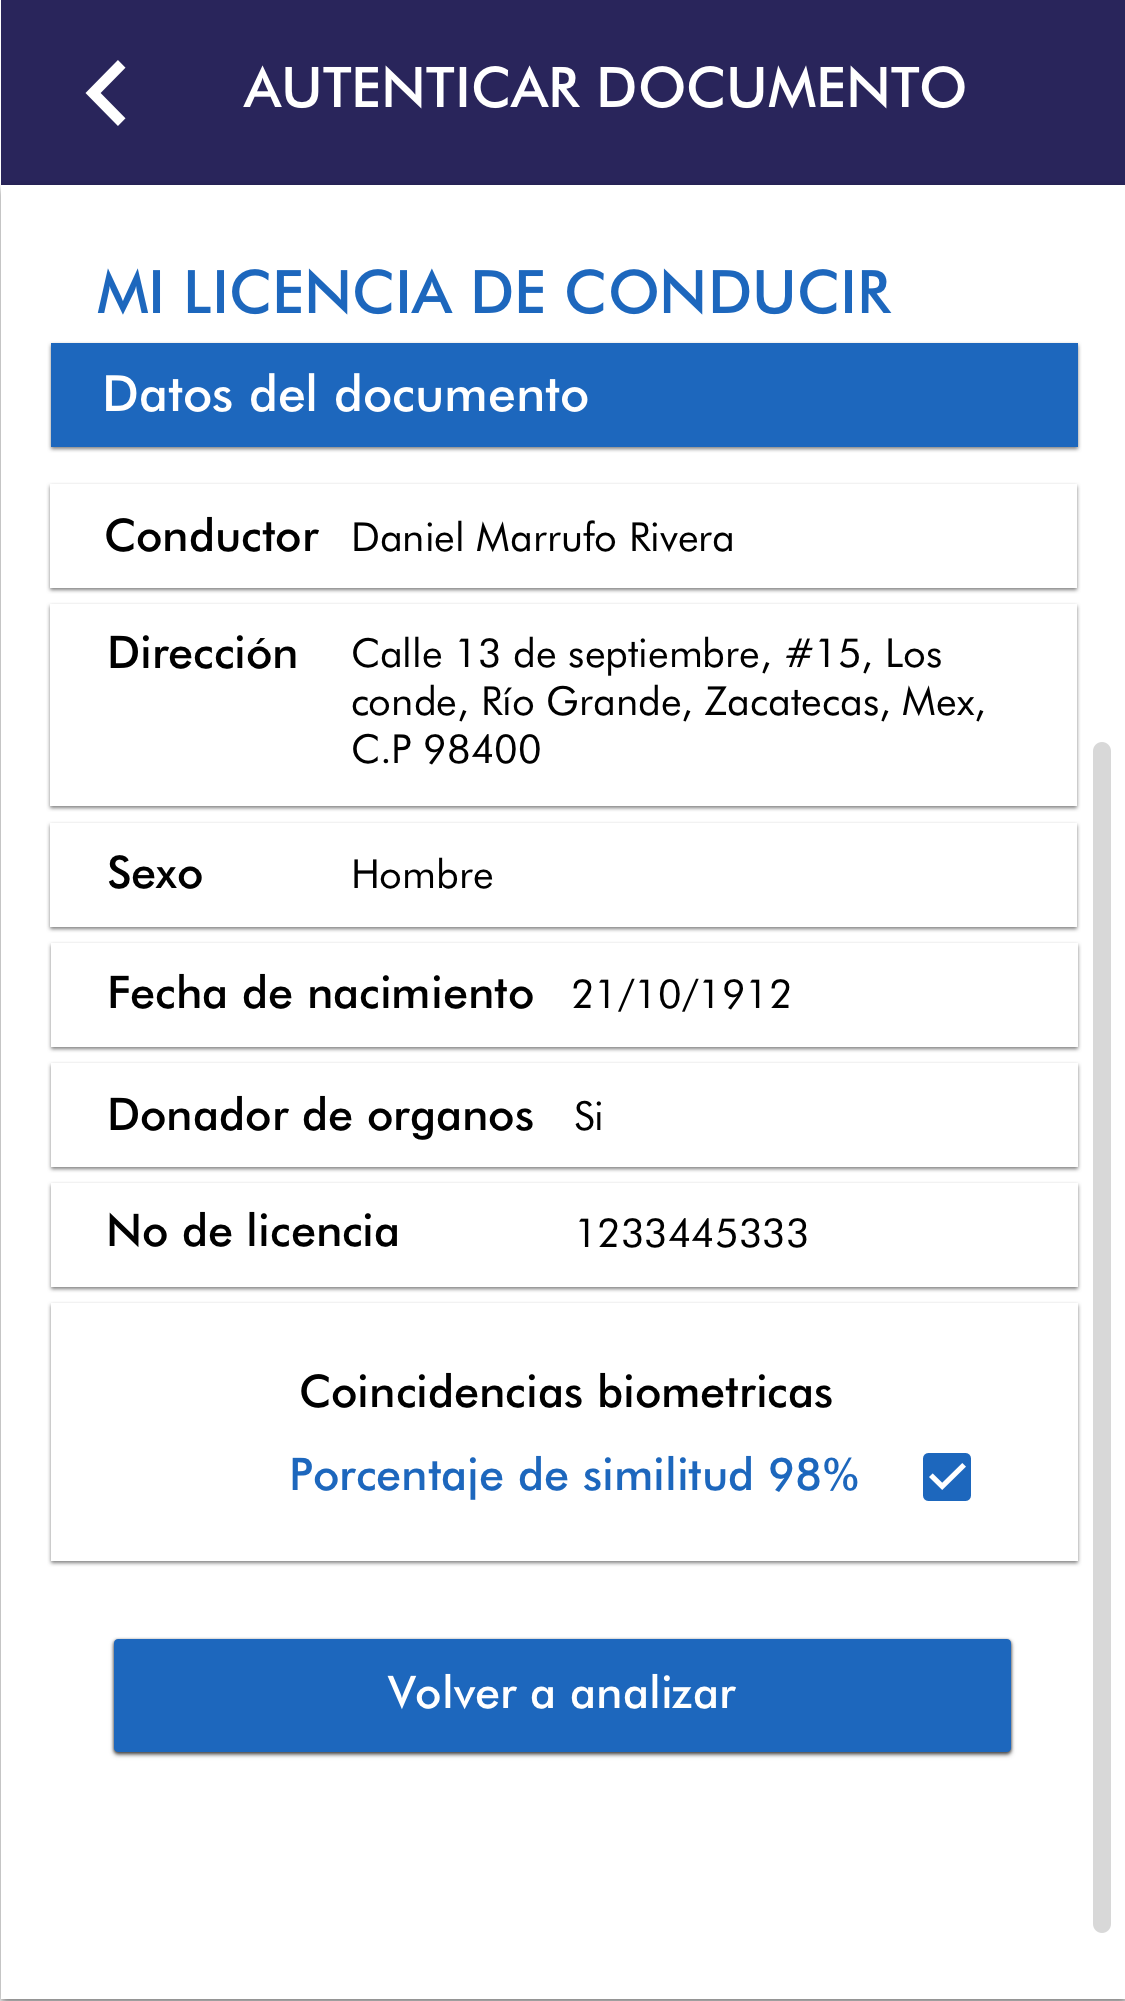Click the Dirección label
The width and height of the screenshot is (1125, 2001).
coord(203,654)
